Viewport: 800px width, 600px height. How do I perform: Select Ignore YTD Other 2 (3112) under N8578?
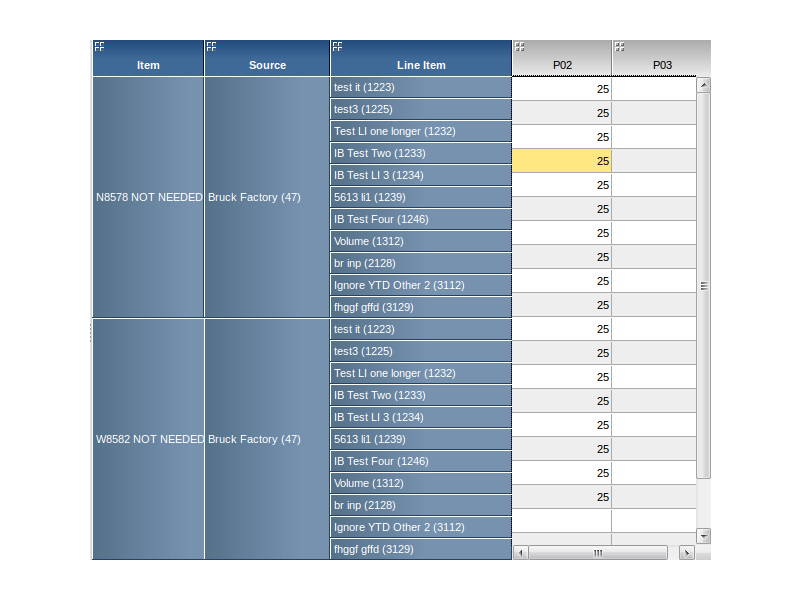point(421,285)
